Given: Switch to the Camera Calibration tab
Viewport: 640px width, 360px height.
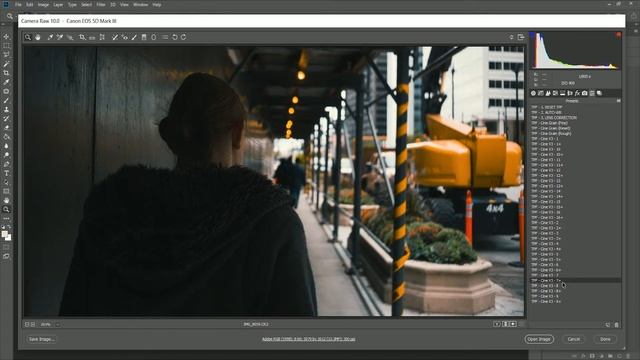Looking at the screenshot, I should pos(584,93).
